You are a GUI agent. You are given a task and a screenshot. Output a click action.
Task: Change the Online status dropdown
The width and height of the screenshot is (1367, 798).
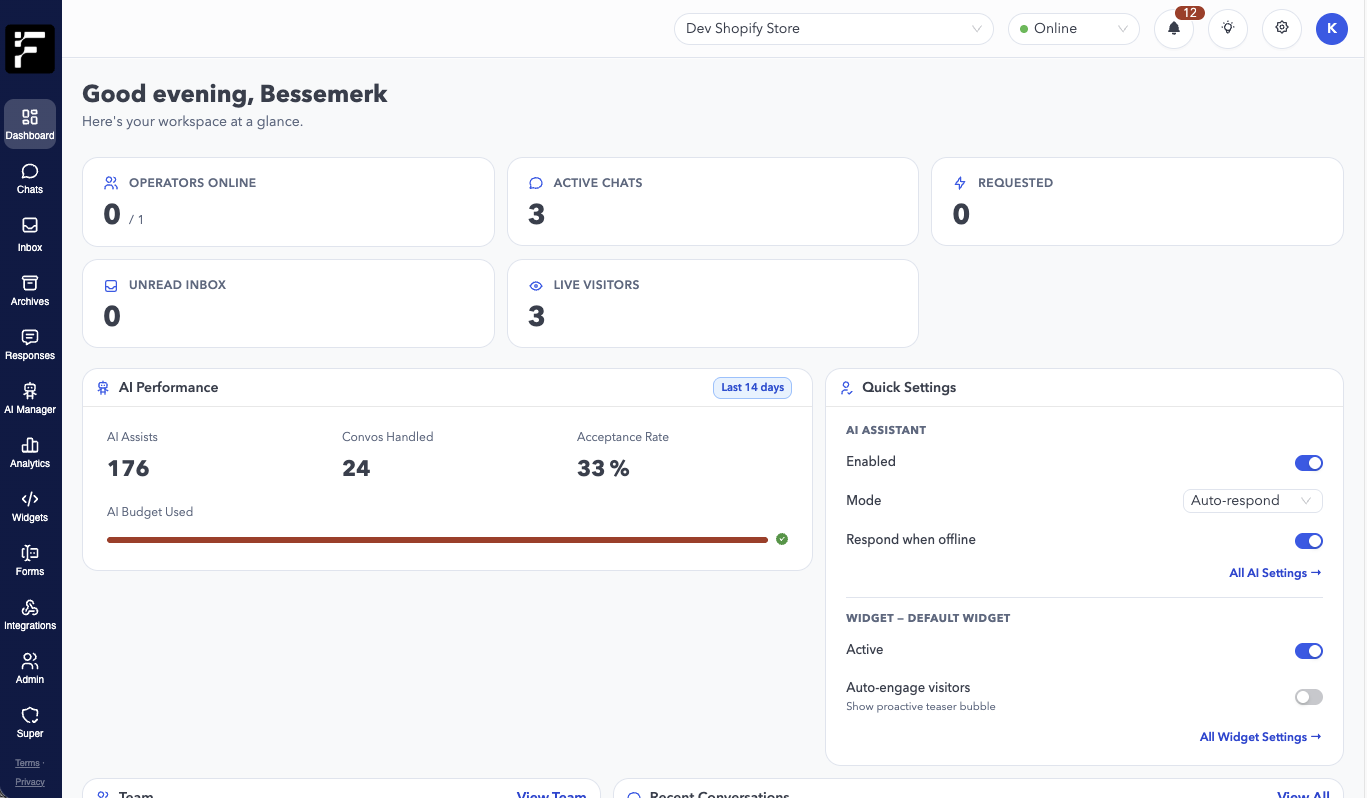(x=1073, y=29)
